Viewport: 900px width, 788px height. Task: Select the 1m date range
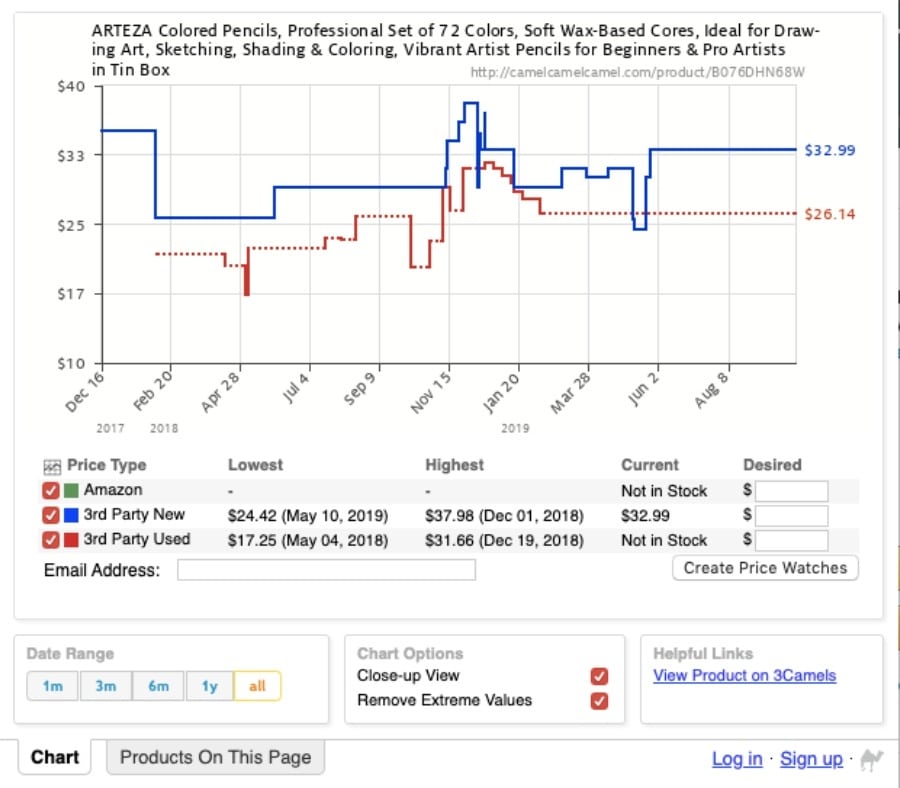[x=52, y=686]
